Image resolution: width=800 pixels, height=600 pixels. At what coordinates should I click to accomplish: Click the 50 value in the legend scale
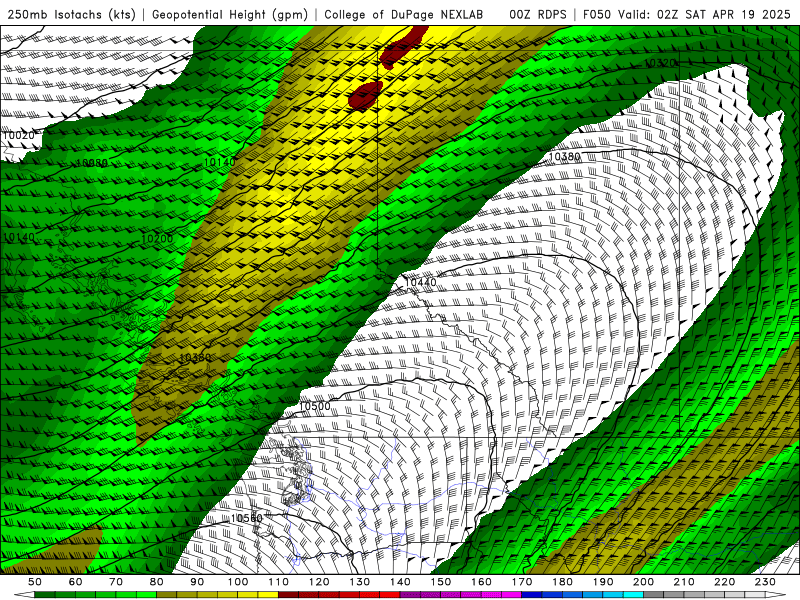(35, 582)
